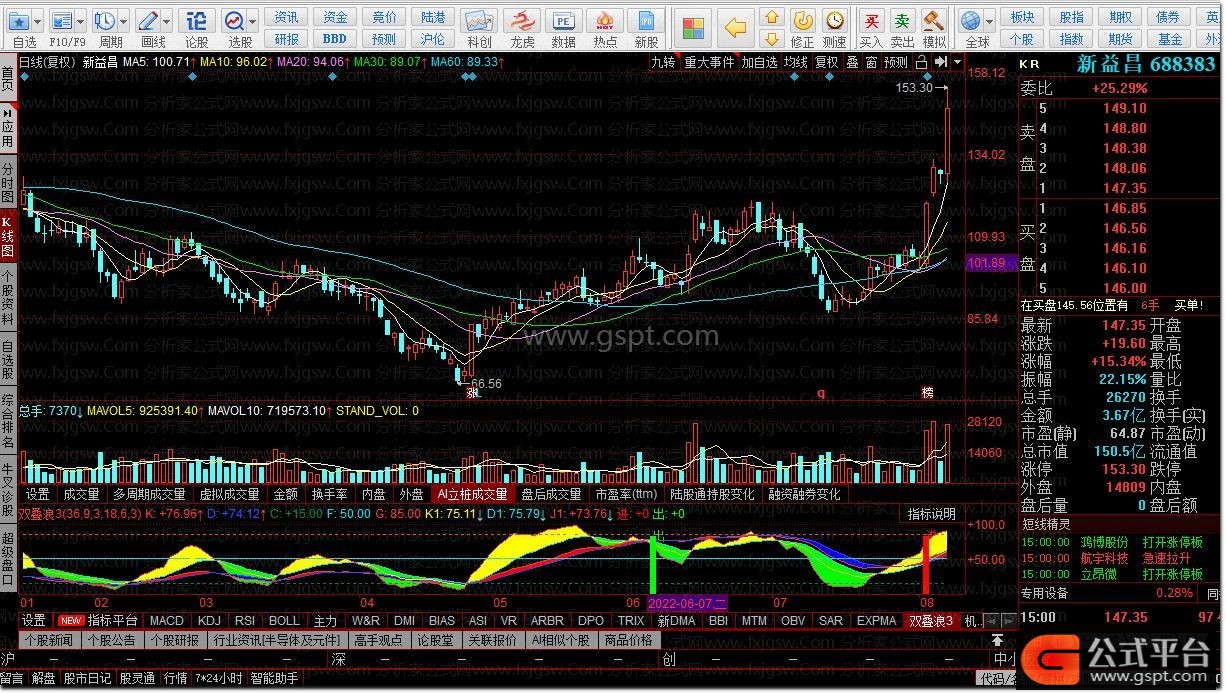Open the 股市日记 stock diary in status bar
The image size is (1226, 693).
tap(88, 679)
